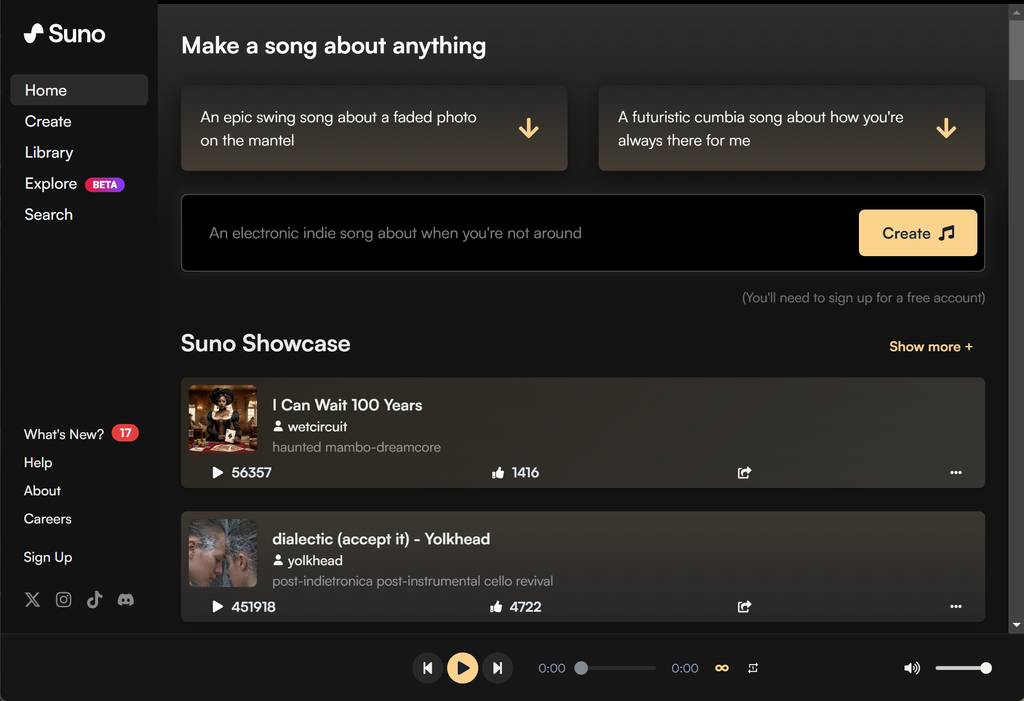
Task: Like the song dialectic (accept it) - Yolkhead
Action: click(496, 606)
